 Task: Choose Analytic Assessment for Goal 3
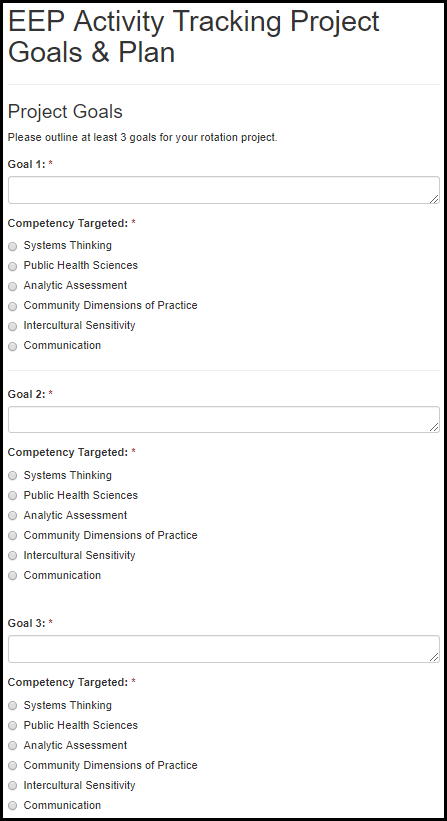tap(13, 746)
